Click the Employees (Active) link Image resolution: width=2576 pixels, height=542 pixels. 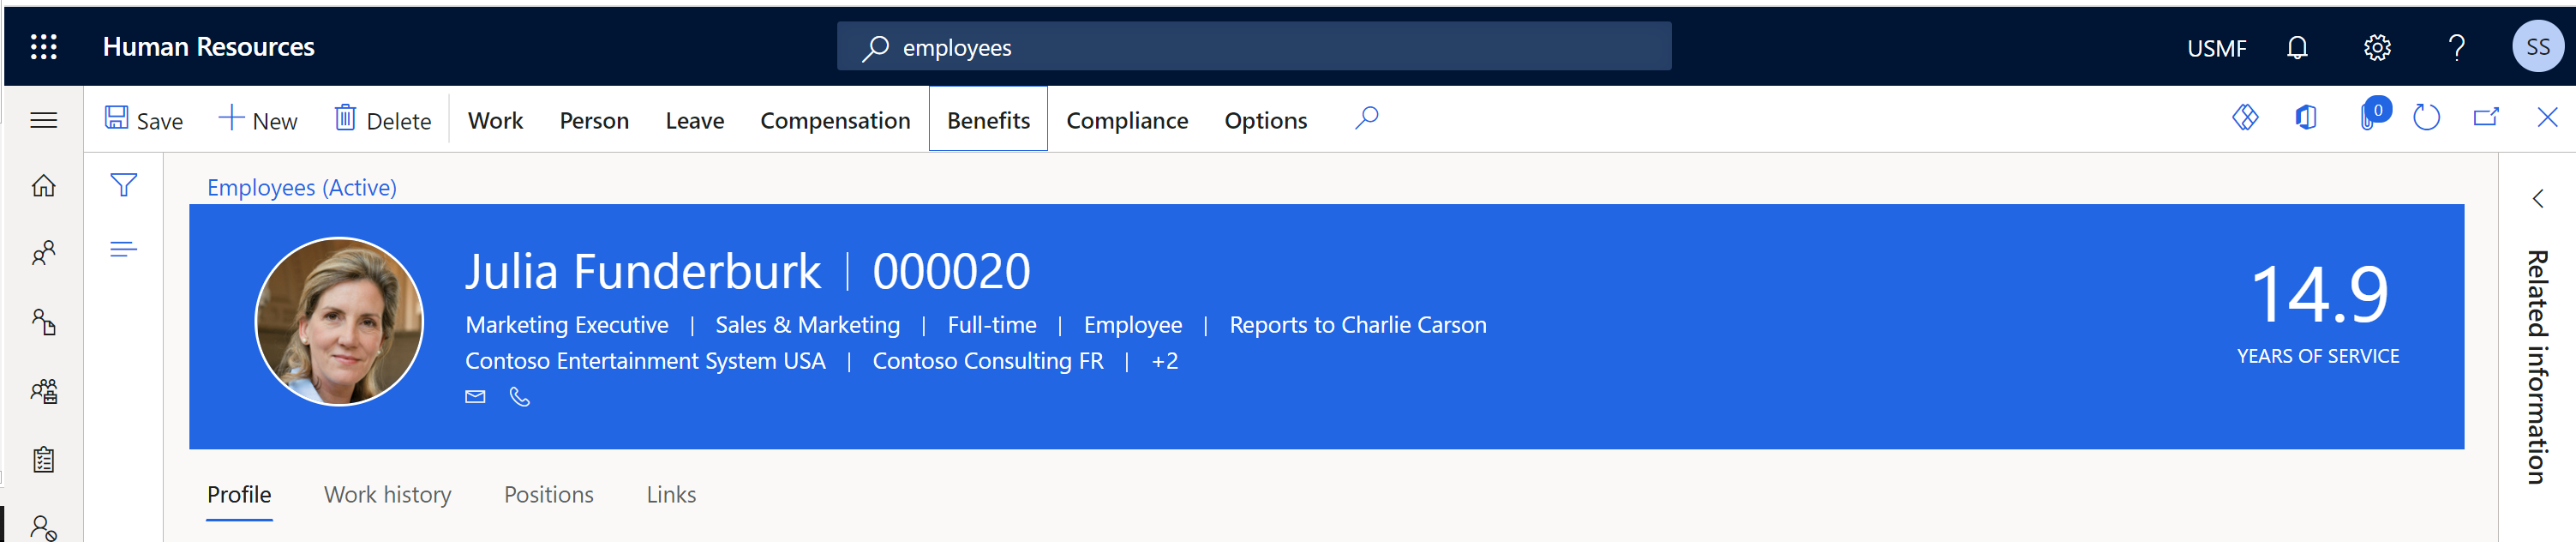point(301,187)
